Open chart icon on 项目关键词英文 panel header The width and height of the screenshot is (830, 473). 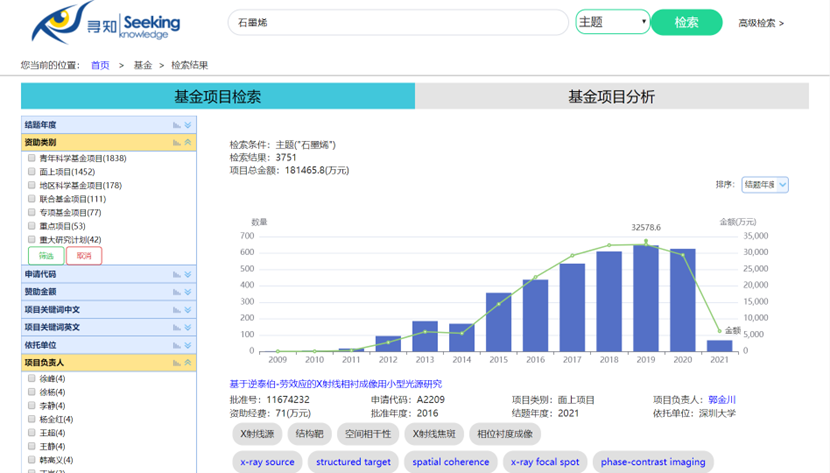tap(177, 327)
